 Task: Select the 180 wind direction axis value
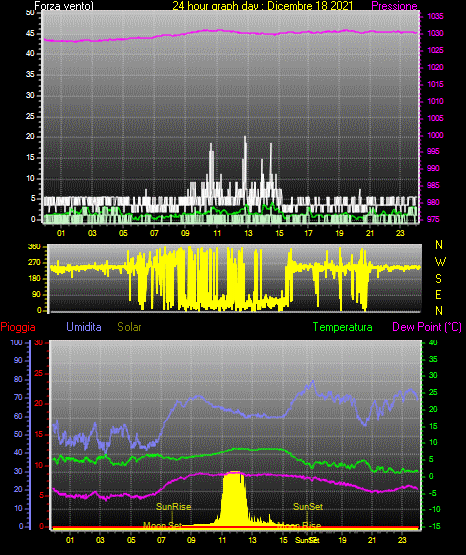click(x=34, y=279)
